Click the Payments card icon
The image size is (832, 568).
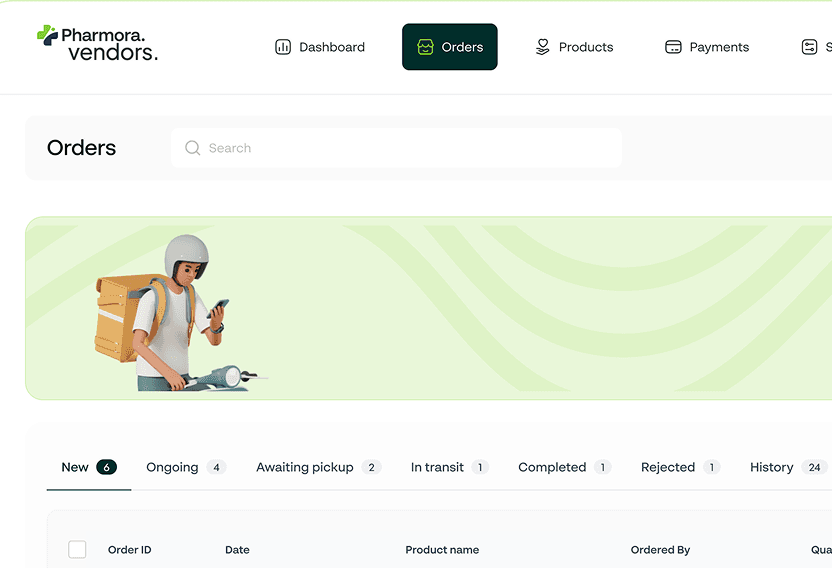[673, 47]
